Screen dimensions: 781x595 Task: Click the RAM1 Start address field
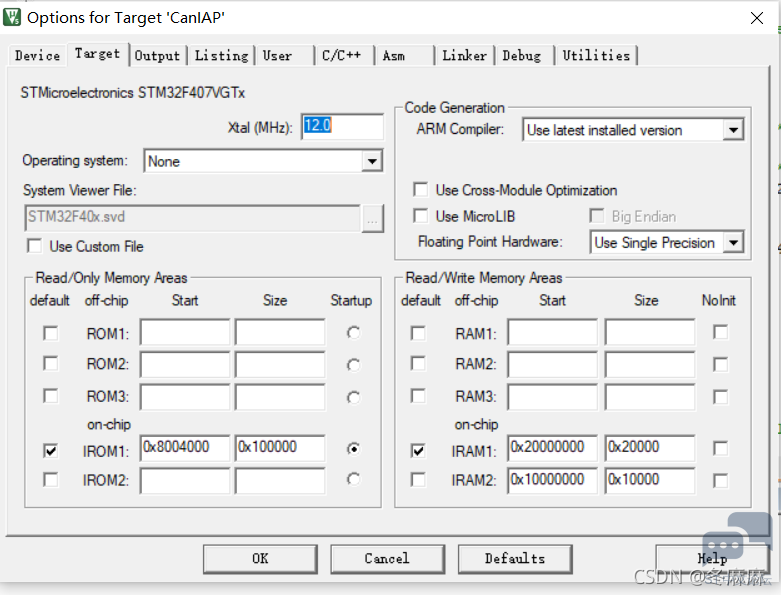pos(552,332)
